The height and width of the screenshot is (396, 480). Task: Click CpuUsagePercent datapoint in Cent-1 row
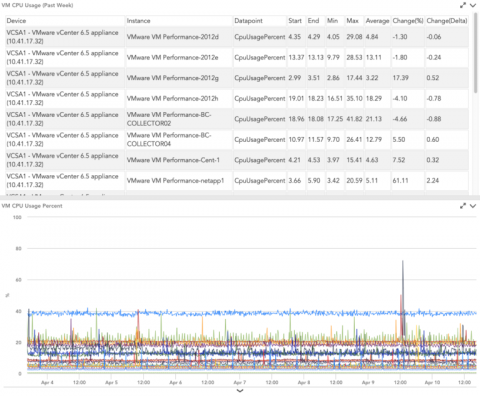[260, 160]
